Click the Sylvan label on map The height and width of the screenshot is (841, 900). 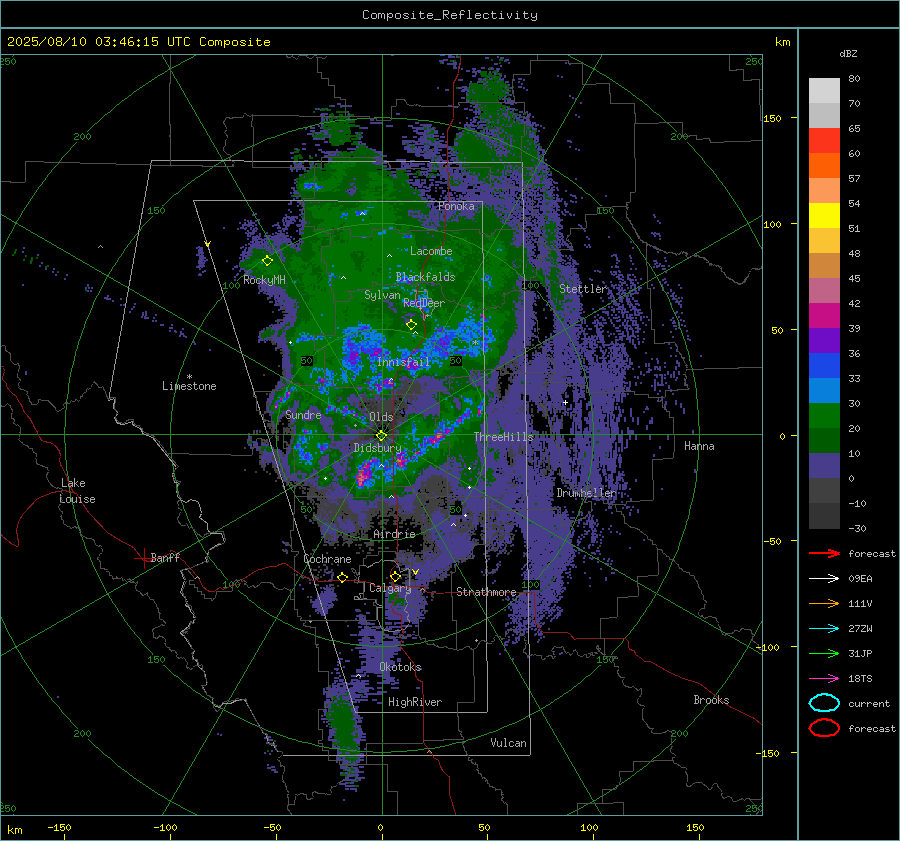pyautogui.click(x=382, y=295)
